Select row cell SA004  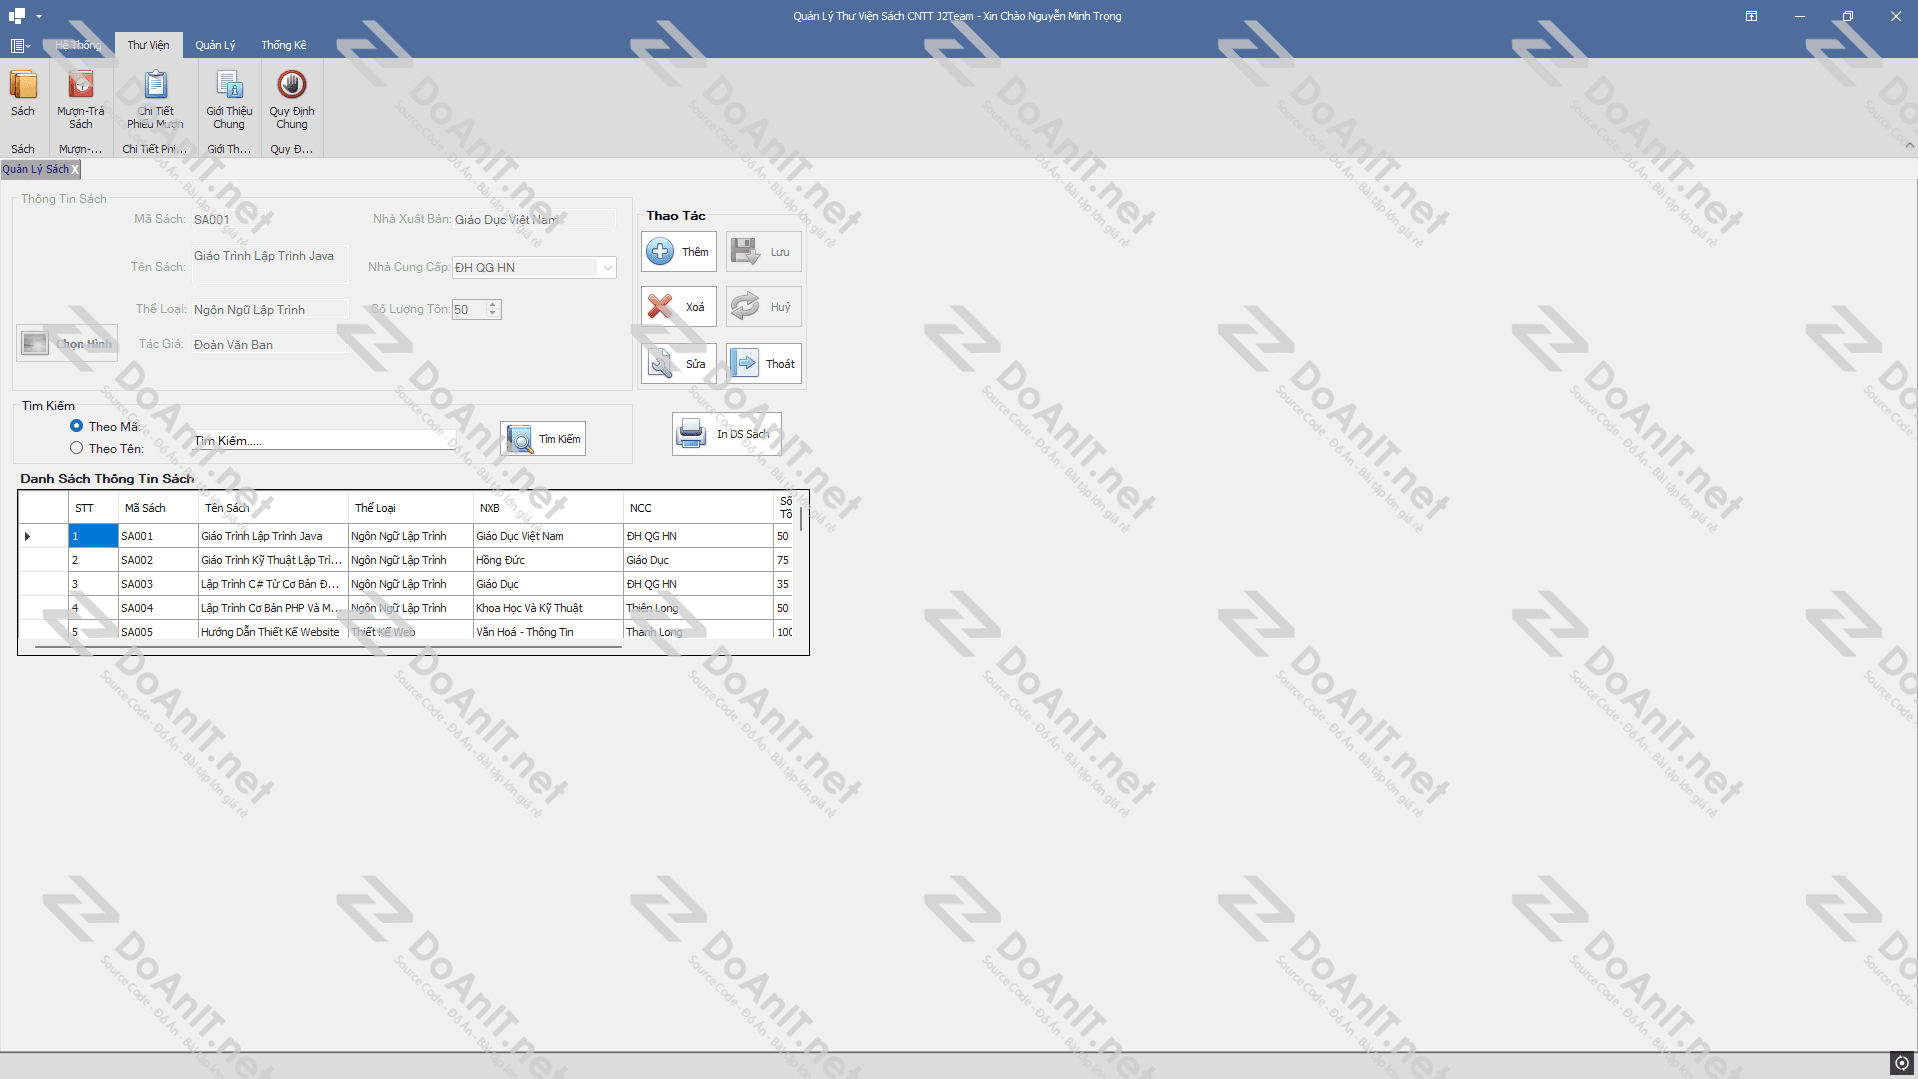tap(158, 608)
